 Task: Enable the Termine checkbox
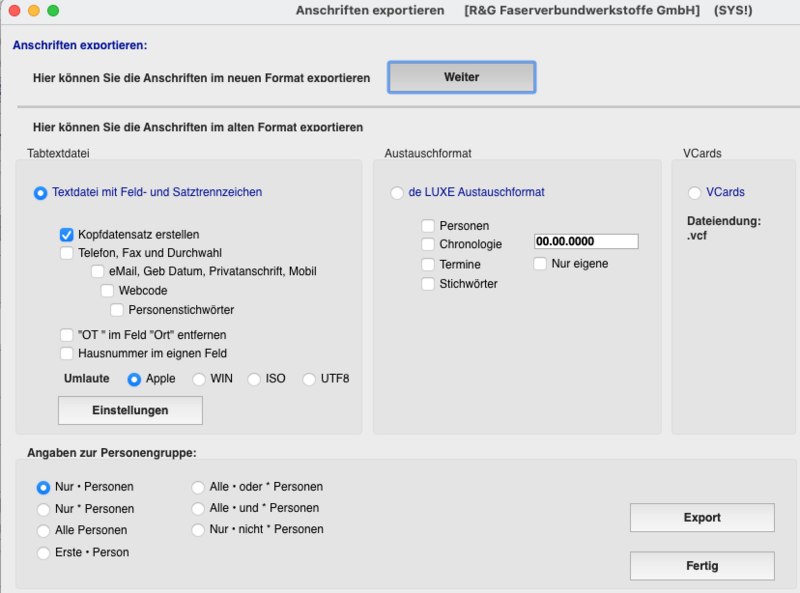(x=429, y=265)
